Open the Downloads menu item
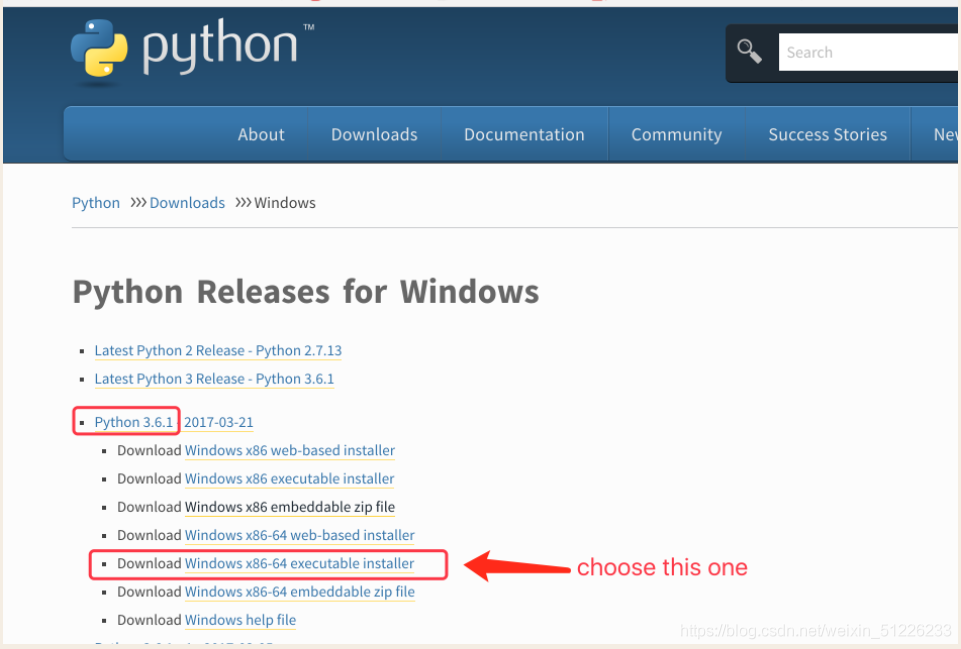The image size is (961, 649). pos(374,134)
